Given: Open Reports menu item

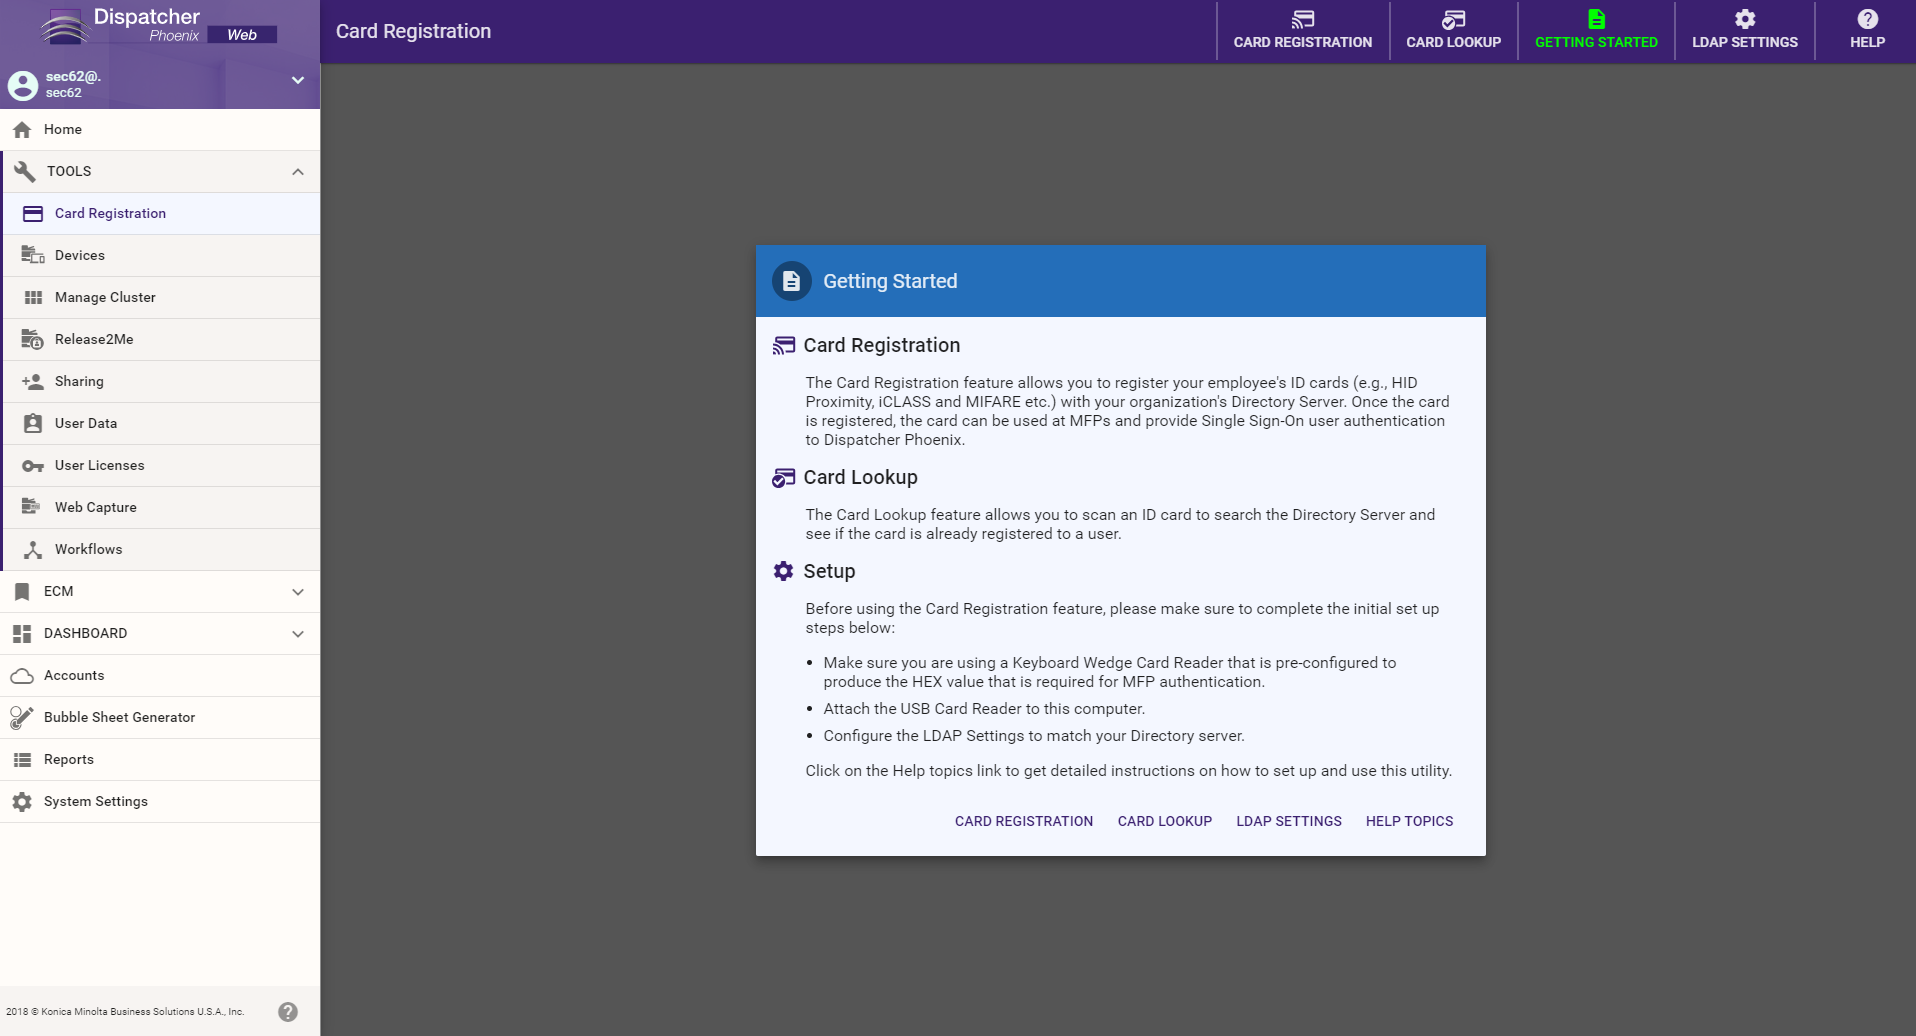Looking at the screenshot, I should tap(160, 760).
